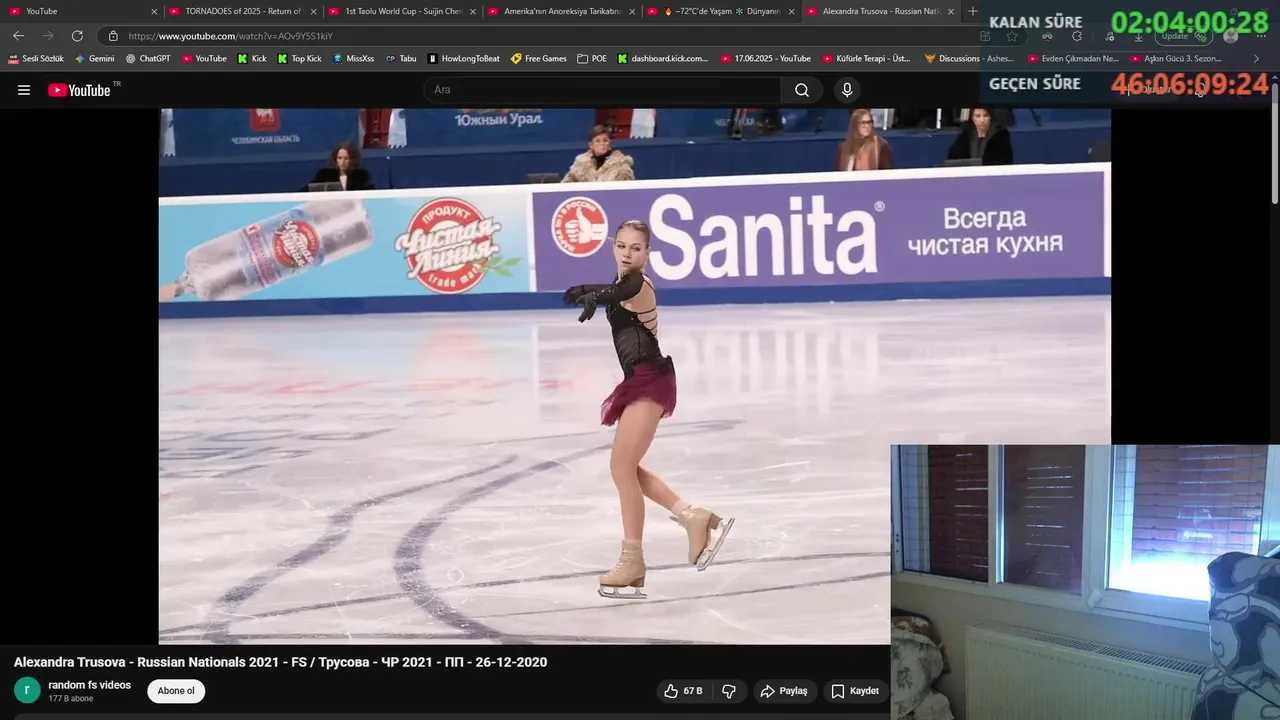Click the magnifier search button
This screenshot has width=1280, height=720.
802,90
